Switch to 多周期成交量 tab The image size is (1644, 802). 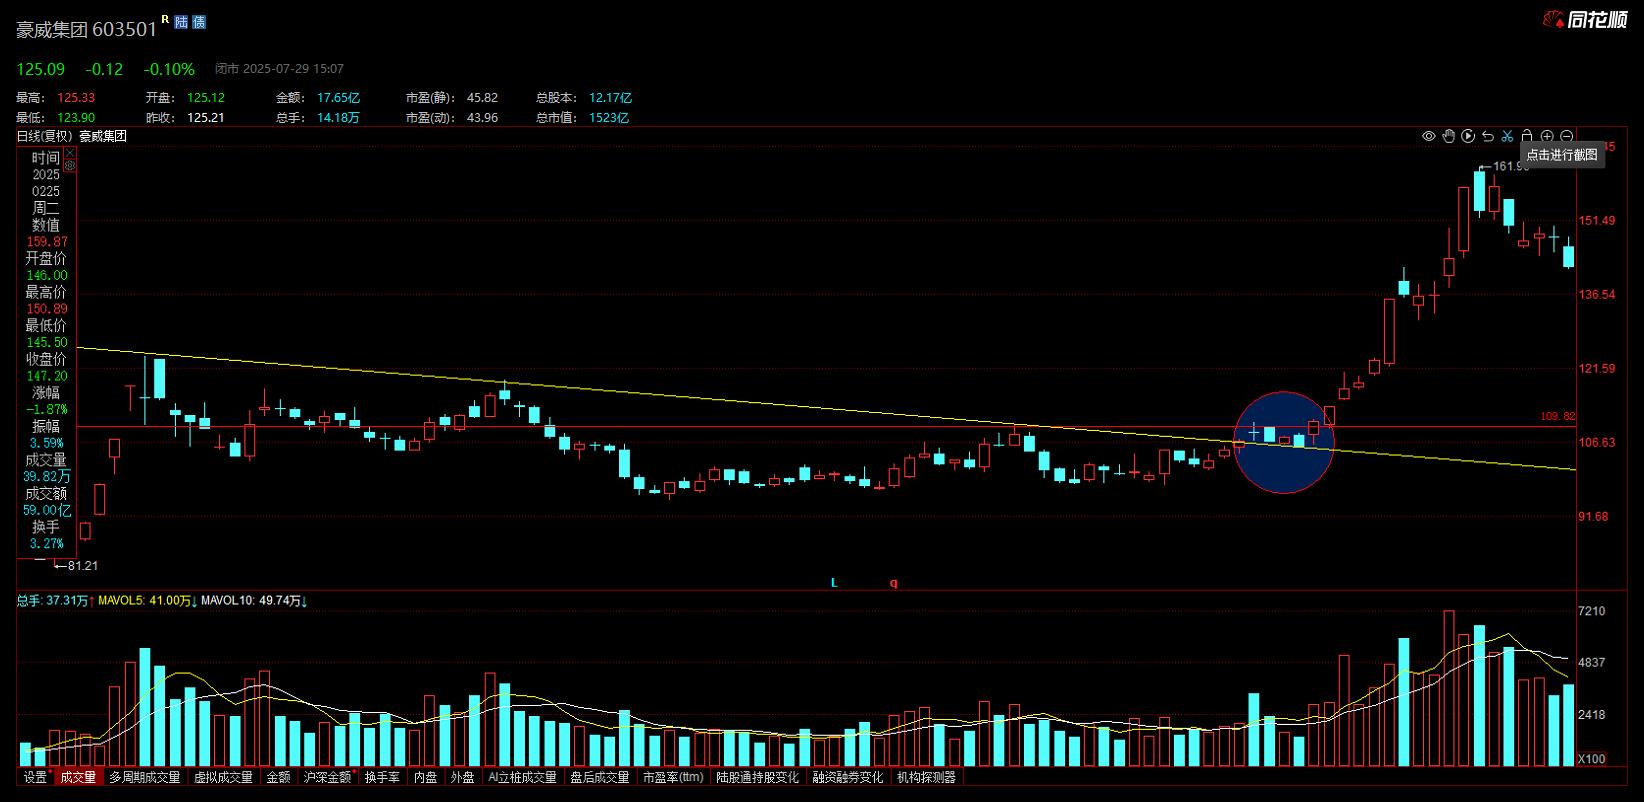coord(145,777)
